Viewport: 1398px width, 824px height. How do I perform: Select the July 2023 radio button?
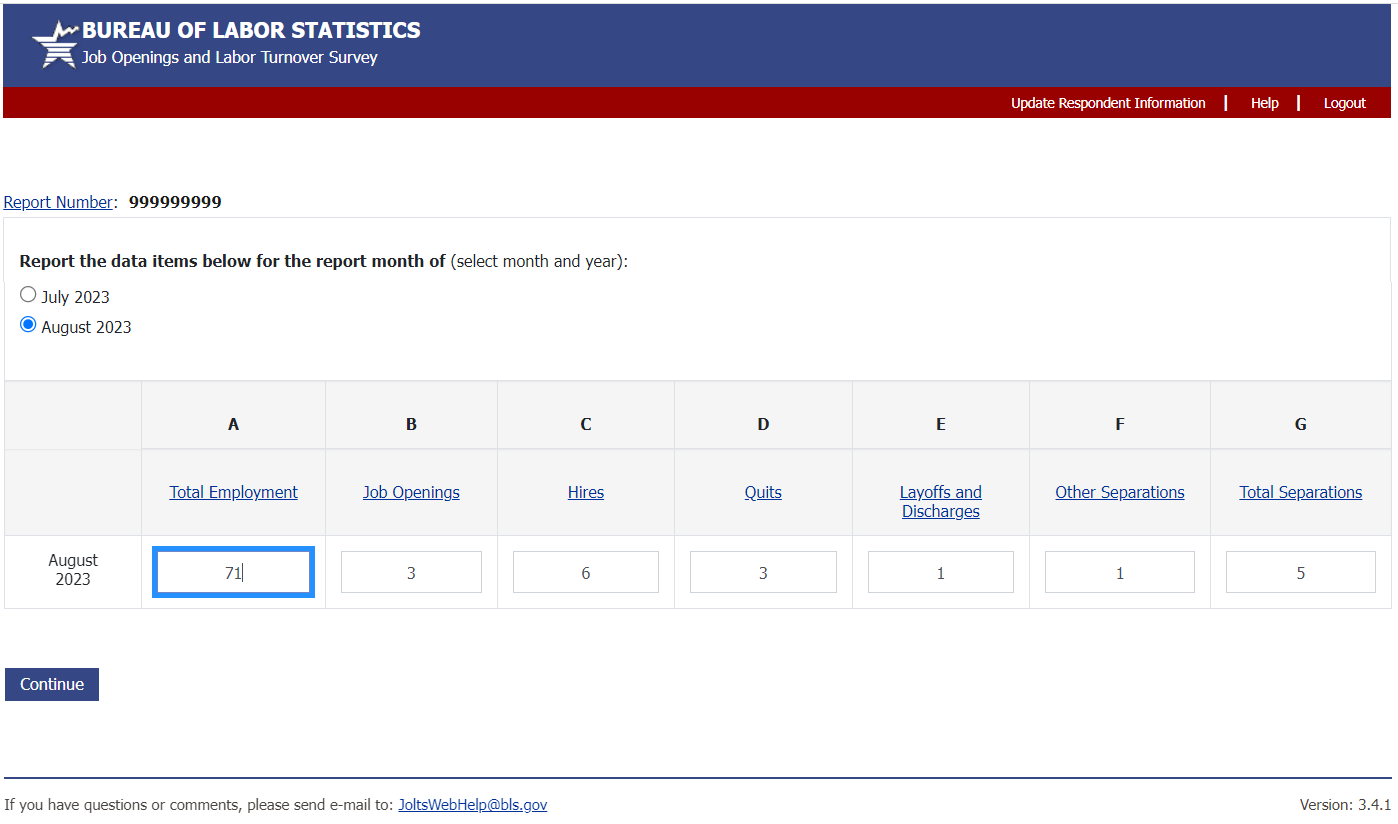click(x=28, y=295)
